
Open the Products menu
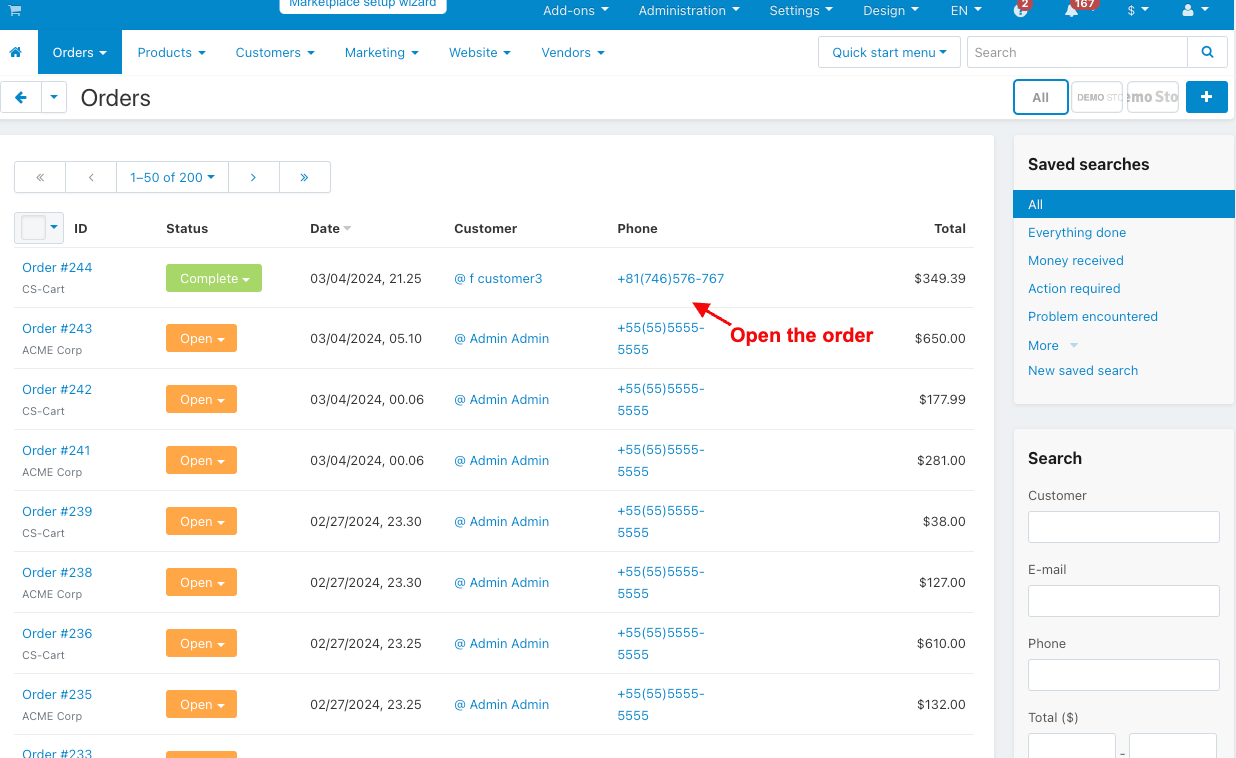coord(171,52)
